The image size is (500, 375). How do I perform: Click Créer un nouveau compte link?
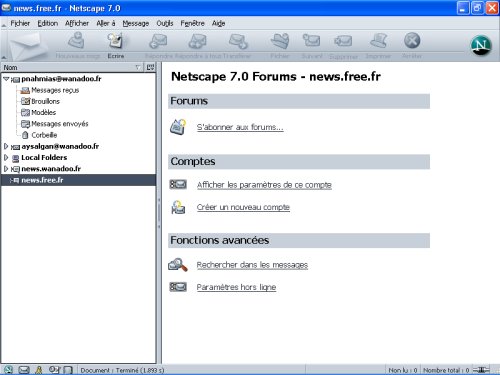[x=243, y=207]
